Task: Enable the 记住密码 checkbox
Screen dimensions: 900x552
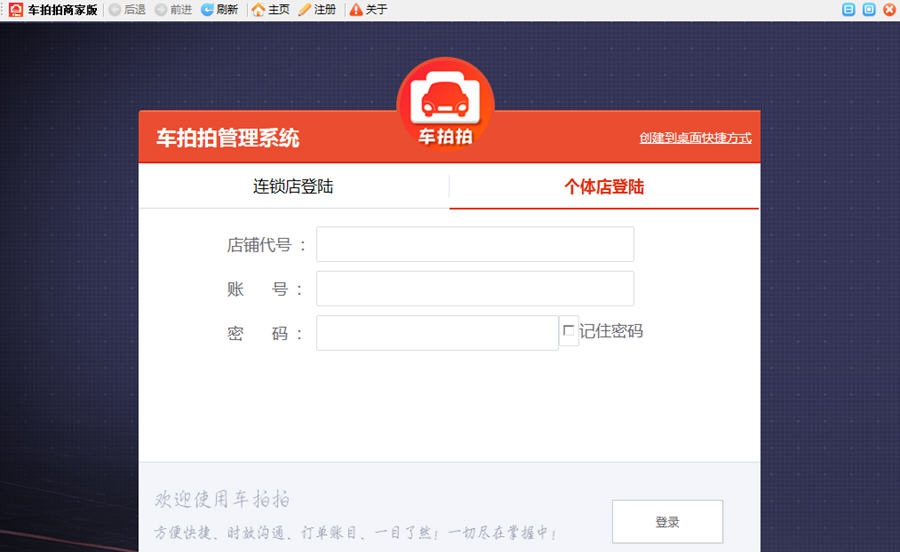Action: [x=568, y=331]
